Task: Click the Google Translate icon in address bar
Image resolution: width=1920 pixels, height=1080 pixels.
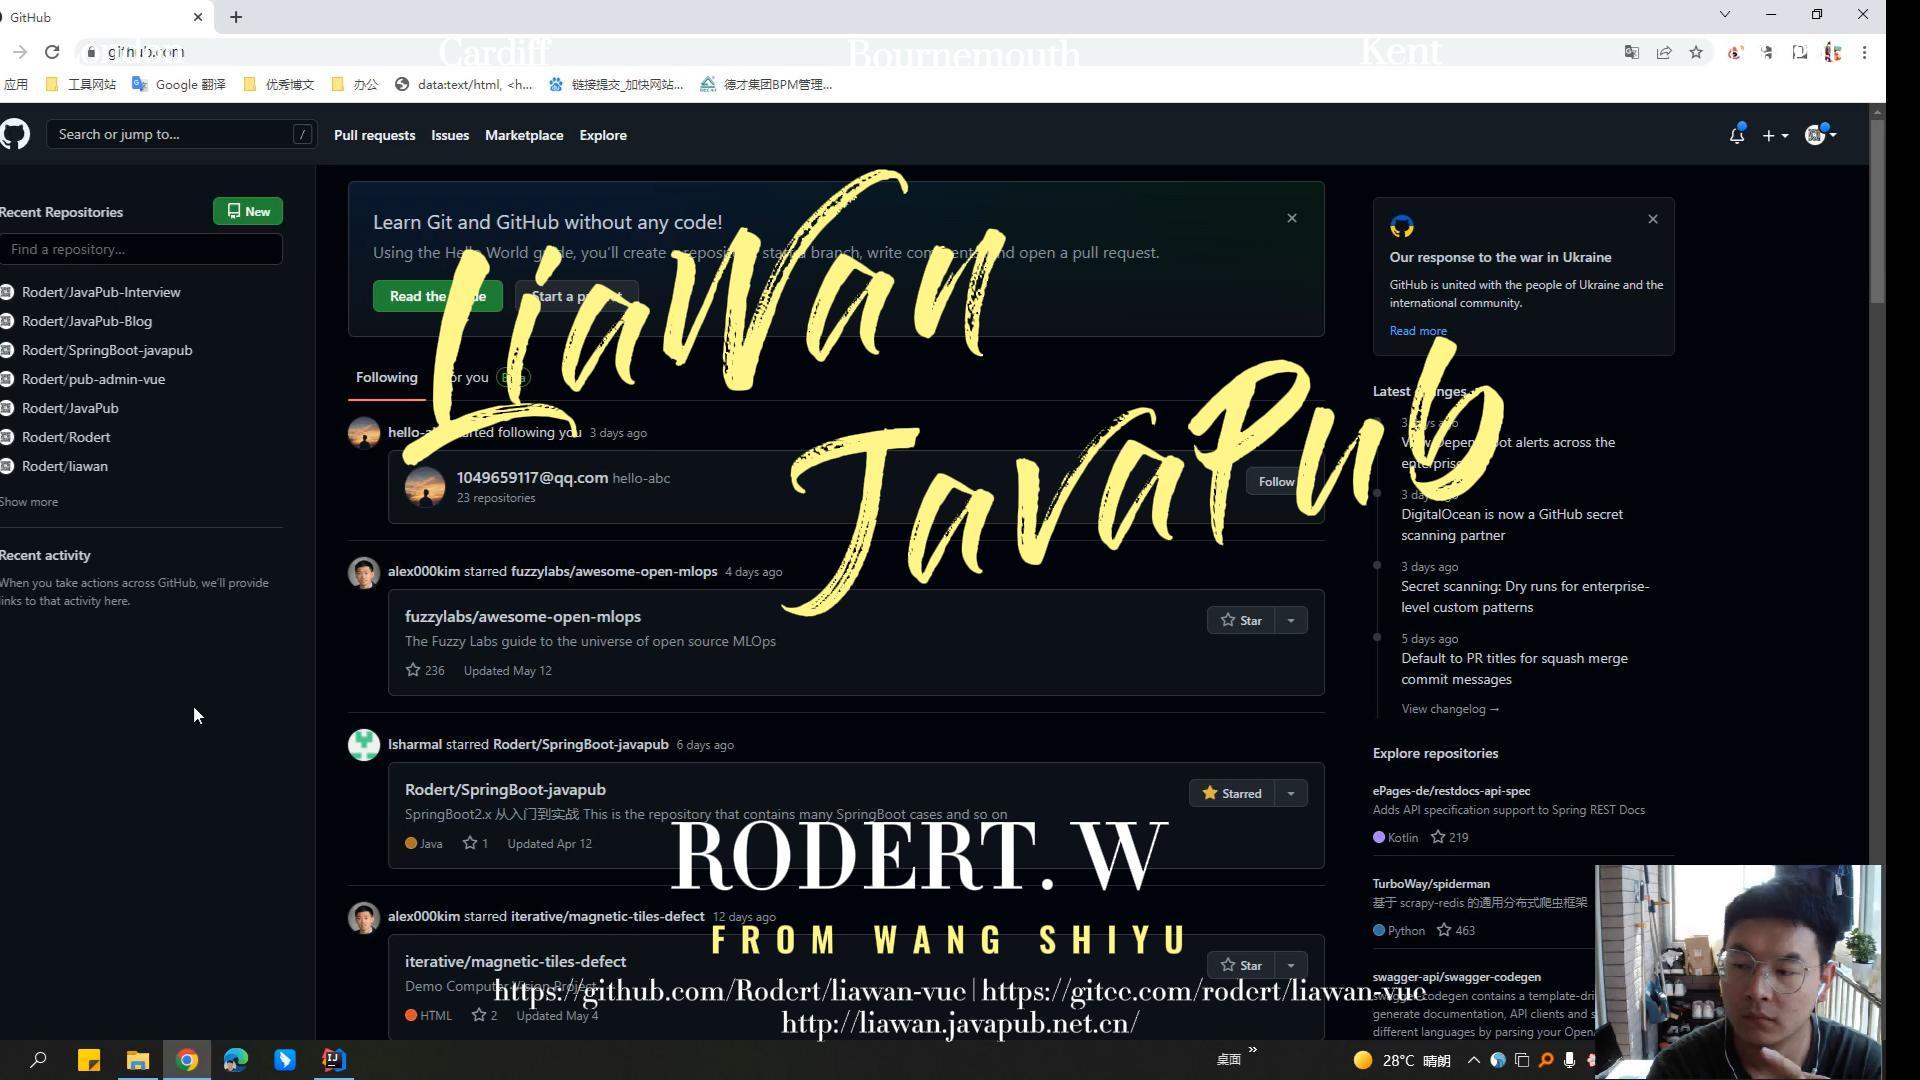Action: (1631, 52)
